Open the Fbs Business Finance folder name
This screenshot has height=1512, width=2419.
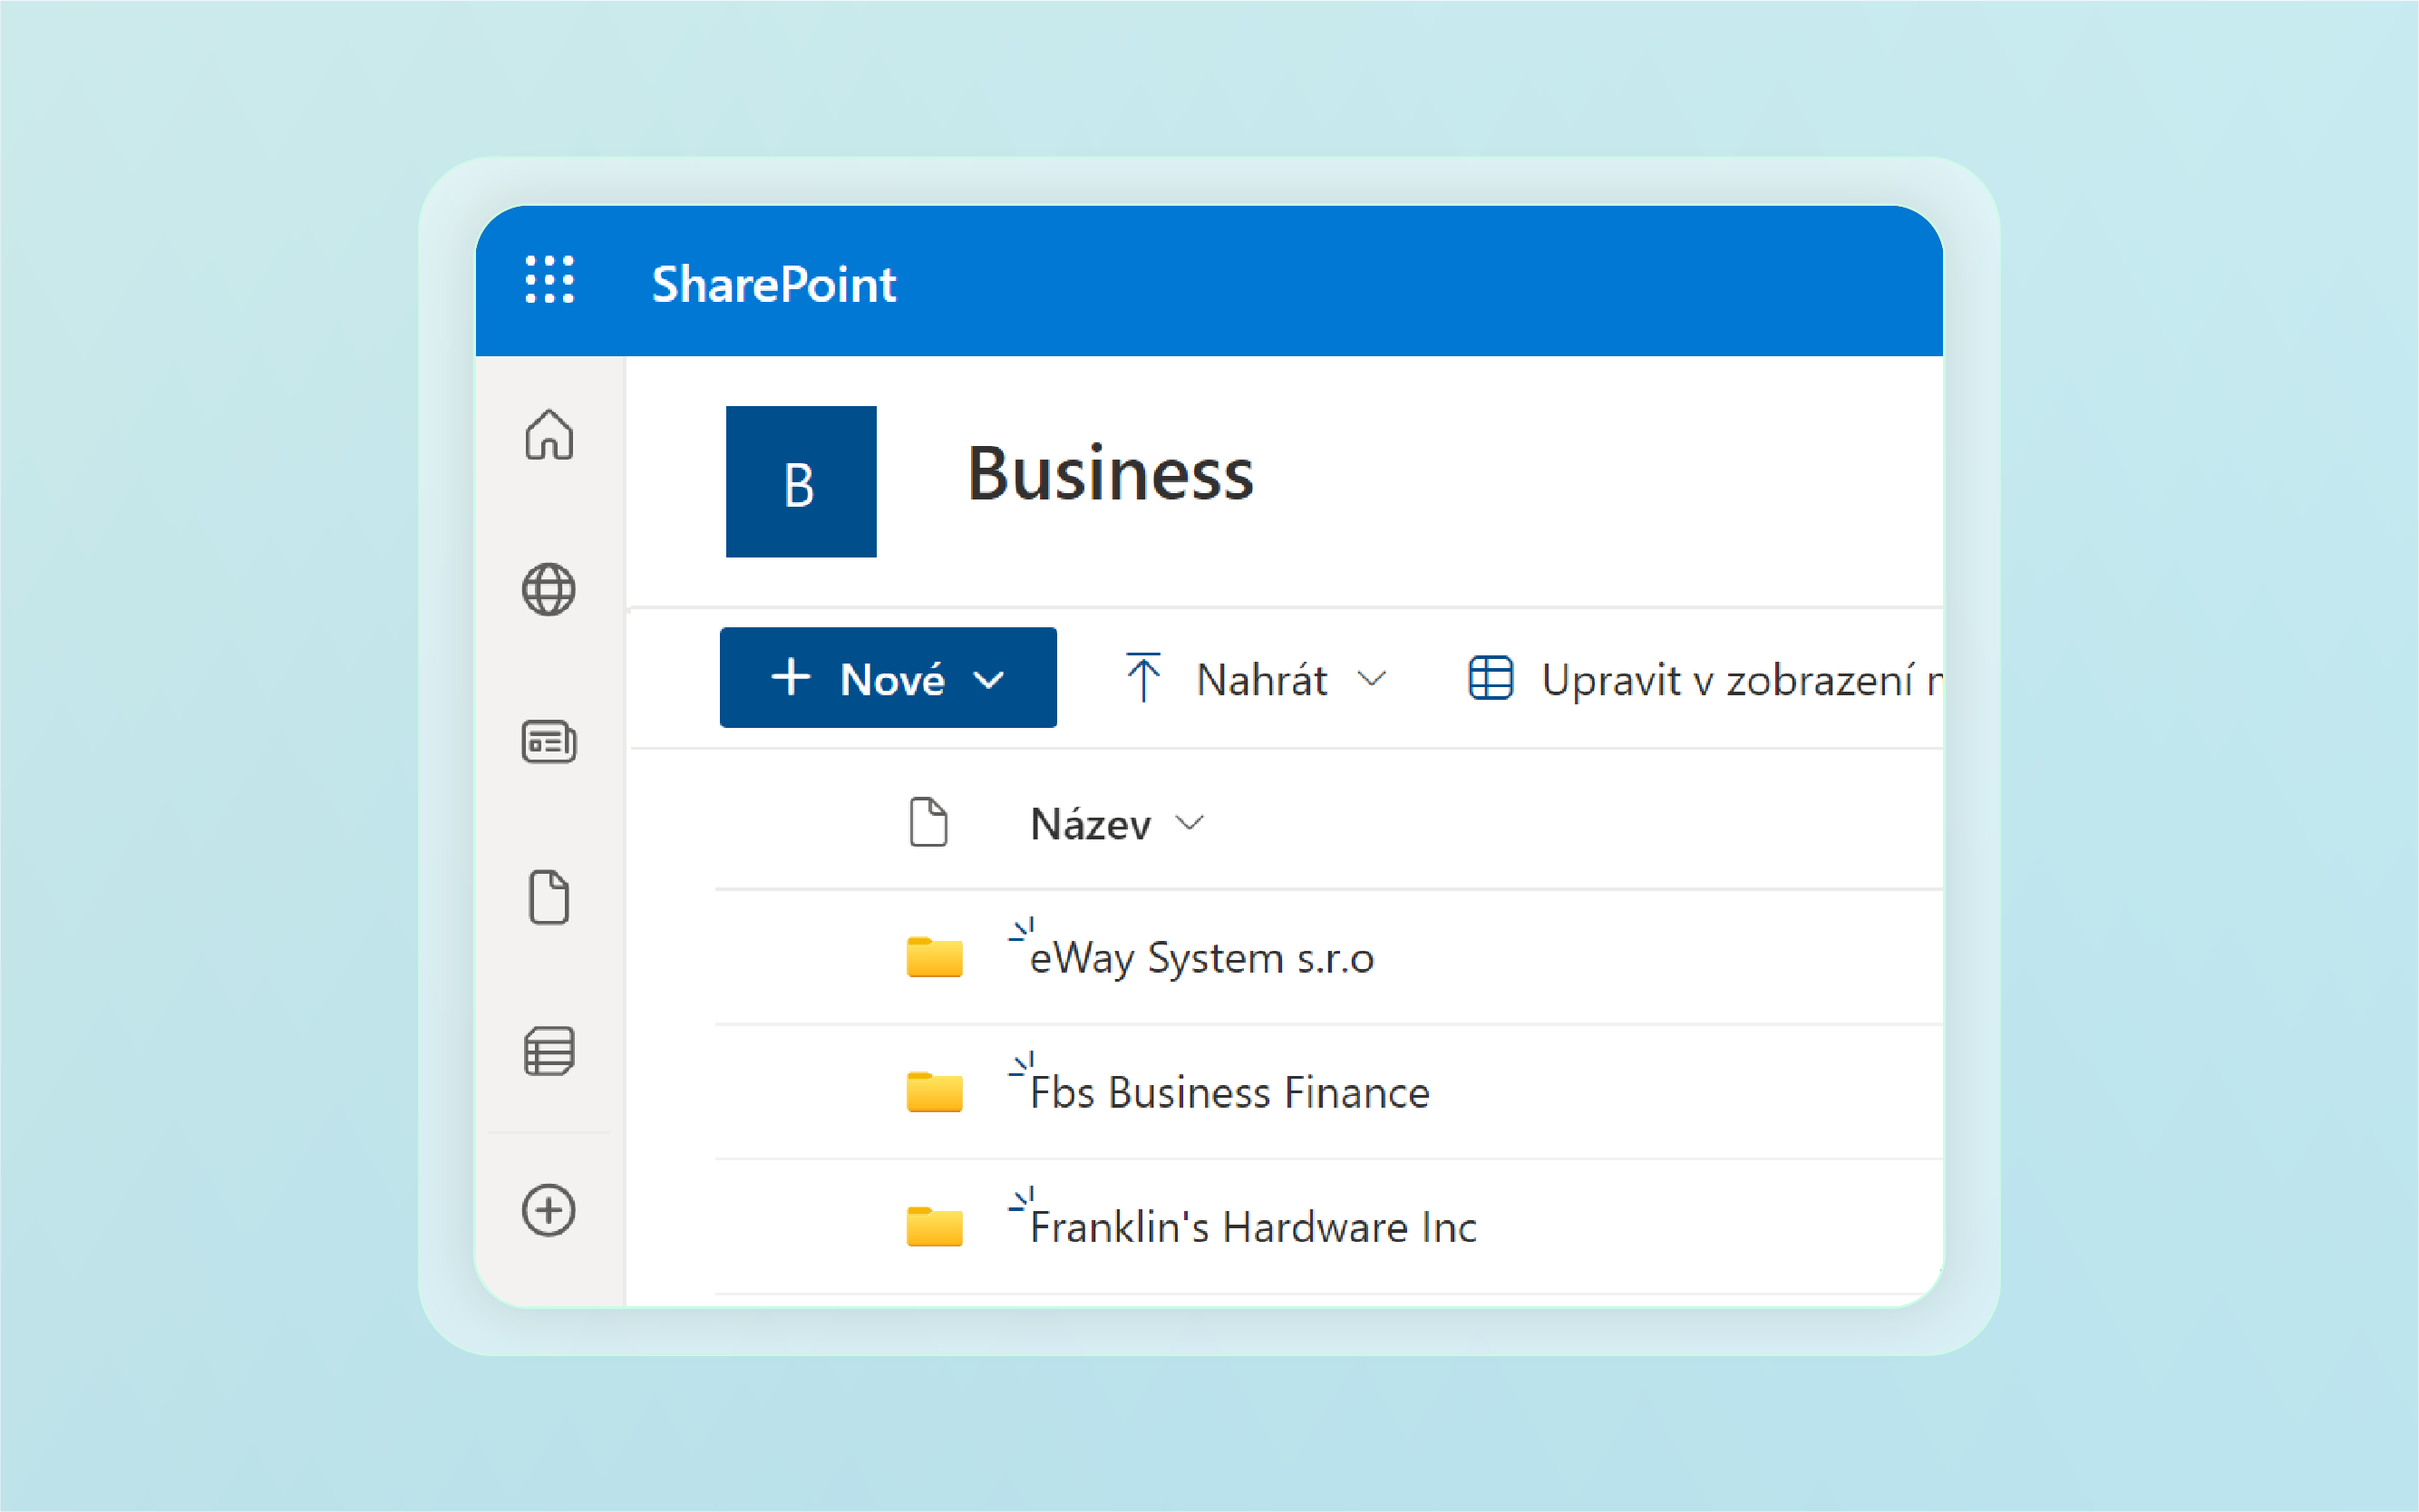1230,1092
